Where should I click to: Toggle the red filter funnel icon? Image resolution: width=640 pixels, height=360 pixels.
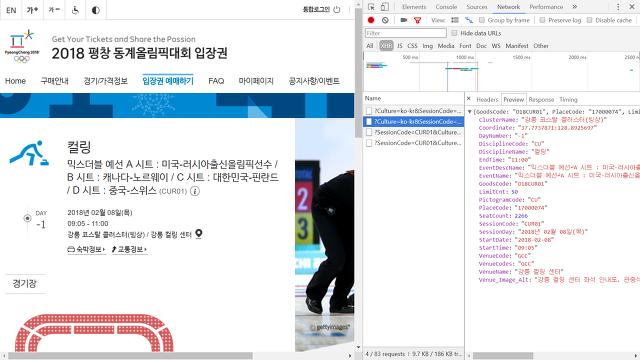point(417,20)
